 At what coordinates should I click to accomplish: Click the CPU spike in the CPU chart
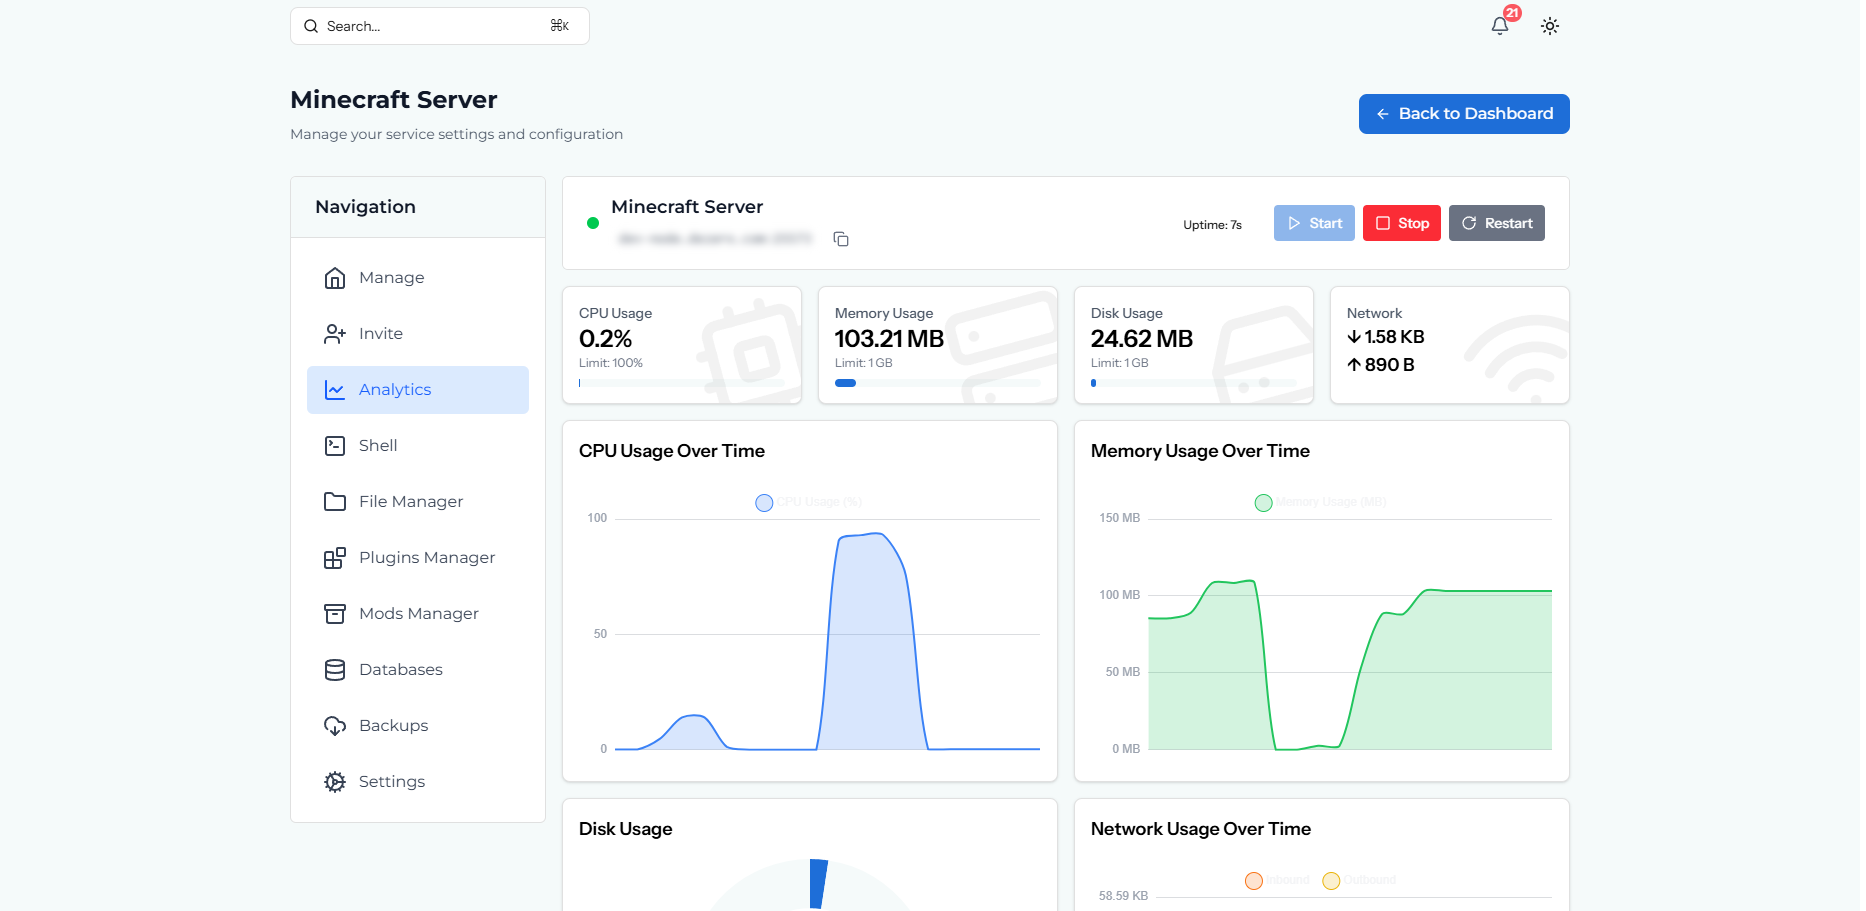tap(873, 640)
